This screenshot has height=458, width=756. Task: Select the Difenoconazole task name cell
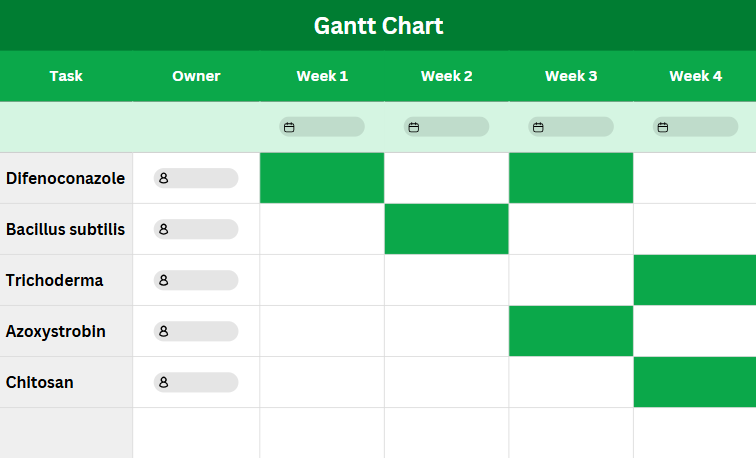tap(66, 178)
